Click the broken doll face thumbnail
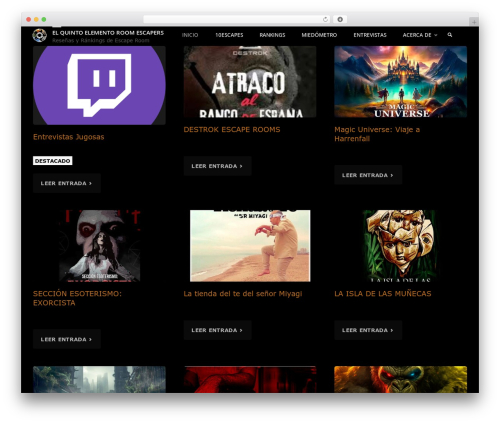Screen dimensions: 500x423 coord(400,246)
